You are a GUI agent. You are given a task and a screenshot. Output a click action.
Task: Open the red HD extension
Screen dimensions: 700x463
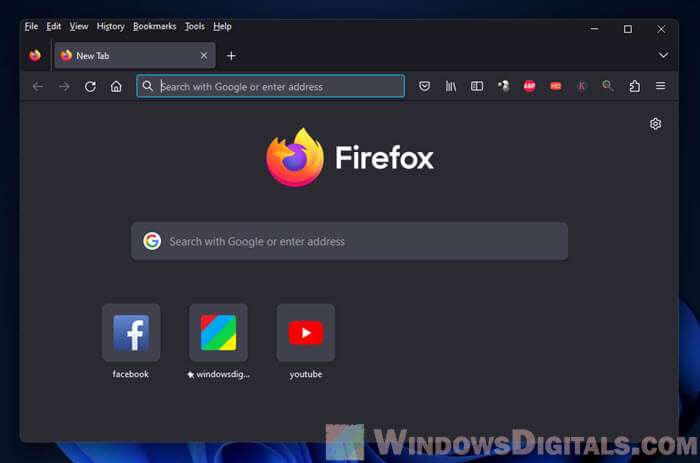coord(555,86)
